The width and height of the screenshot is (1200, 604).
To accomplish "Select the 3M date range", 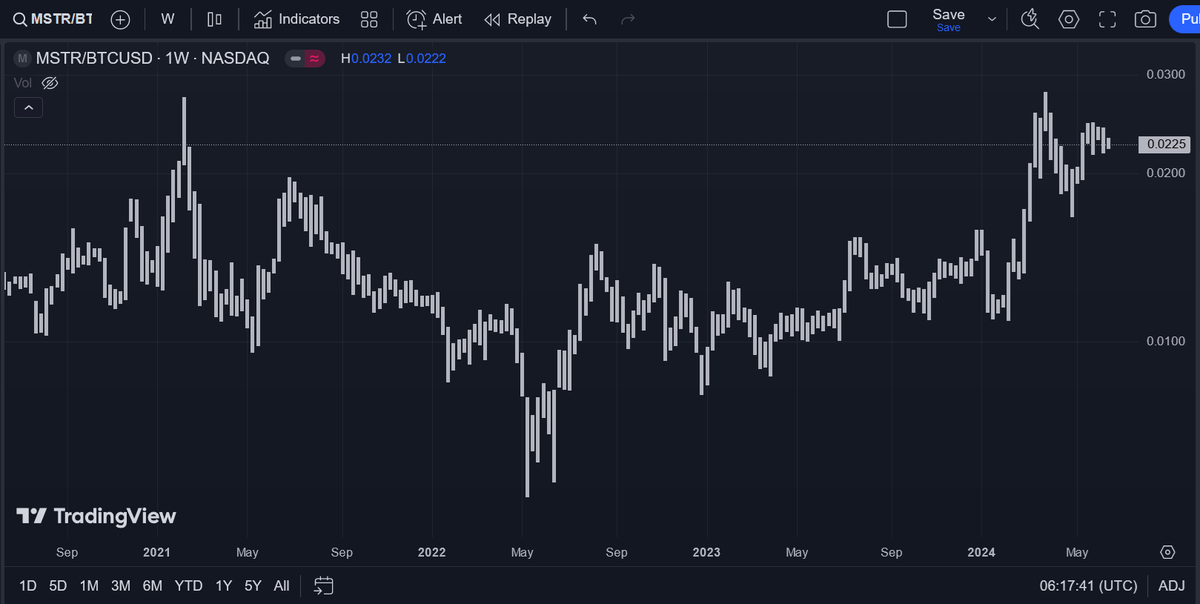I will coord(120,585).
